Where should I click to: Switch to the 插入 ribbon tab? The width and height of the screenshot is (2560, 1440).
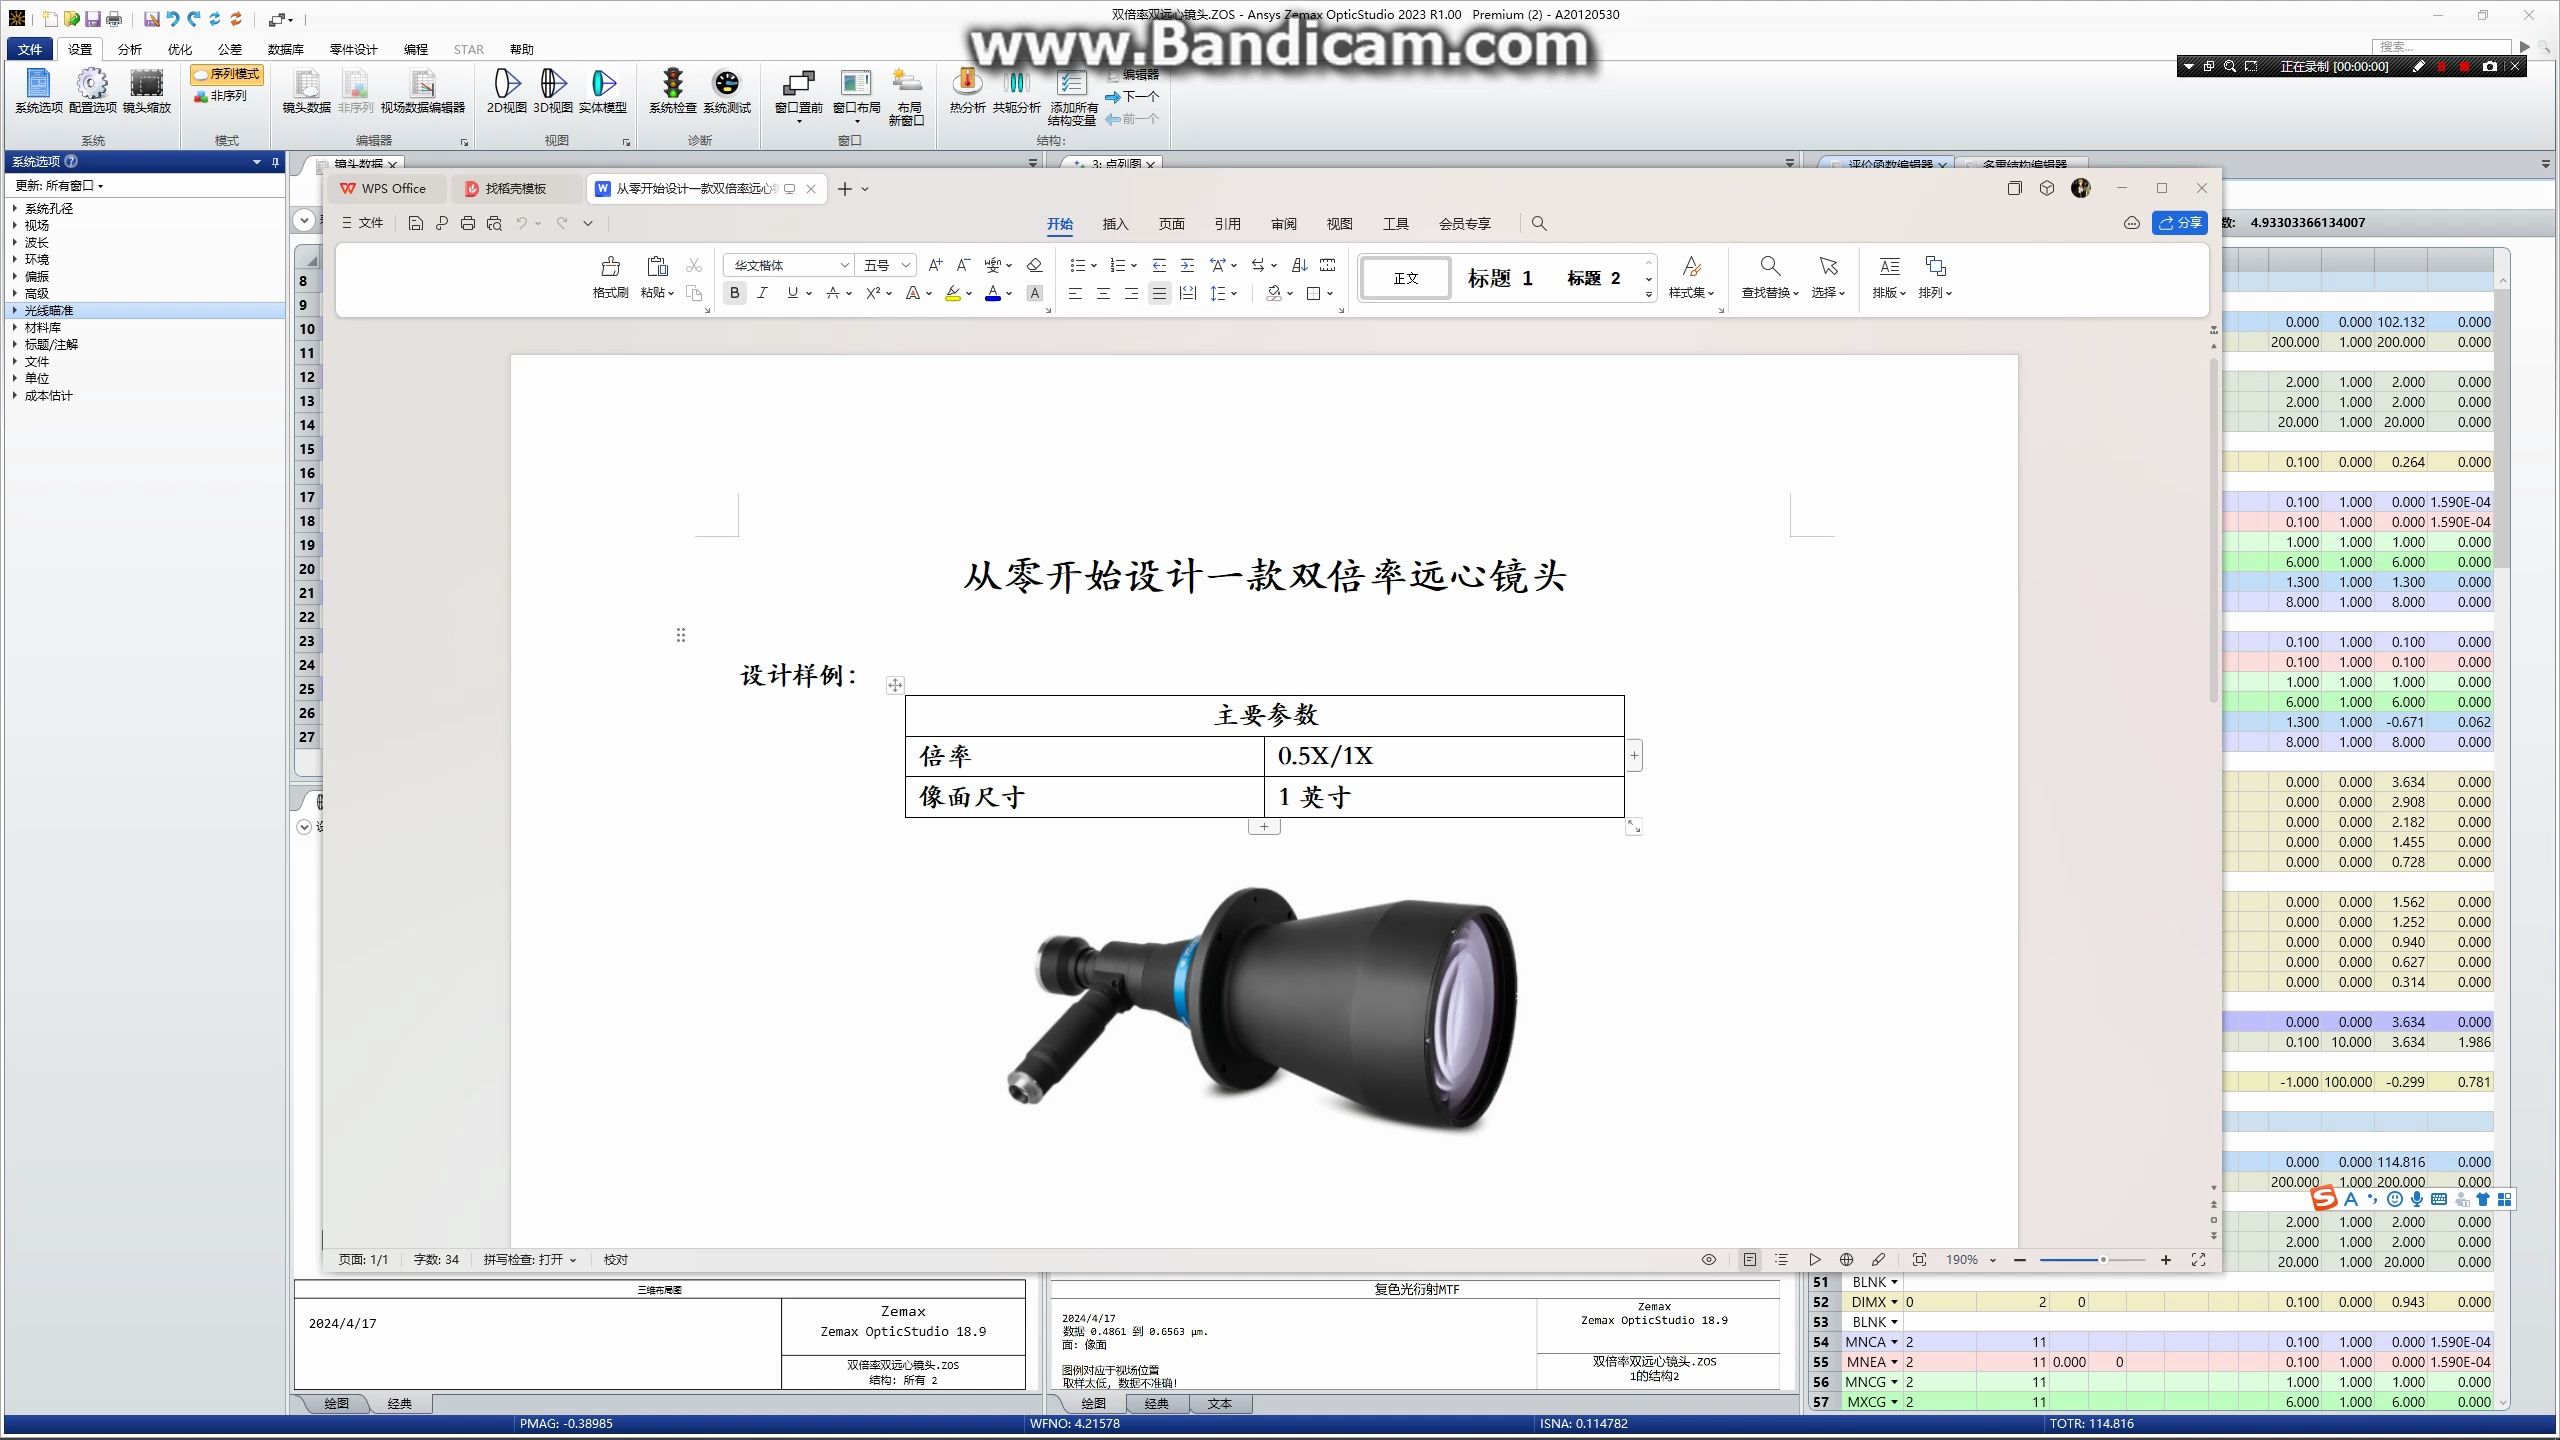tap(1114, 224)
